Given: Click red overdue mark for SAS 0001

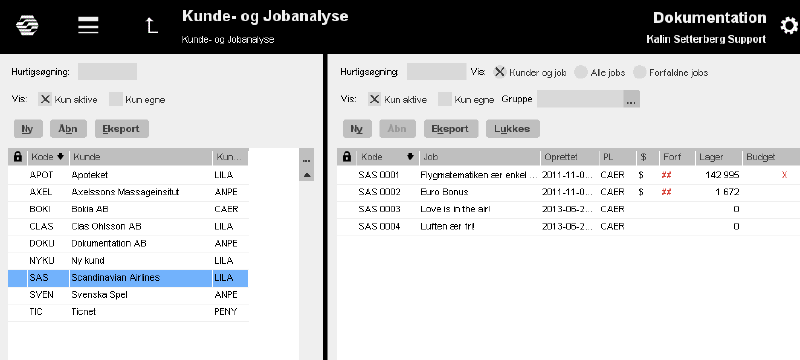Looking at the screenshot, I should click(x=666, y=175).
